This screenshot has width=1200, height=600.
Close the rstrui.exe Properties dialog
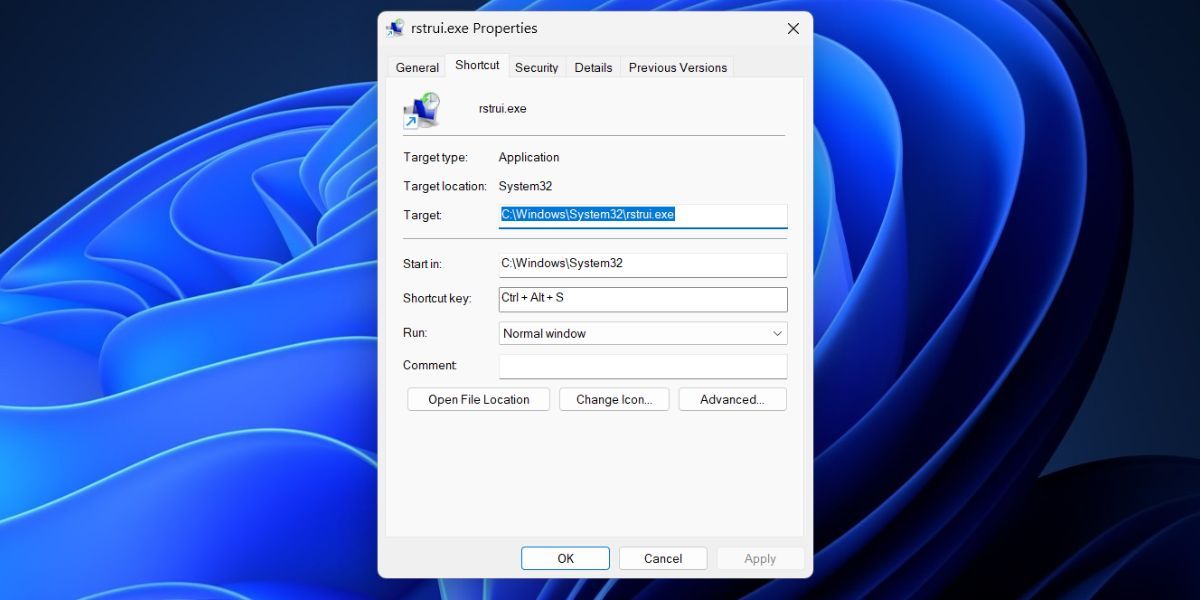(x=793, y=28)
